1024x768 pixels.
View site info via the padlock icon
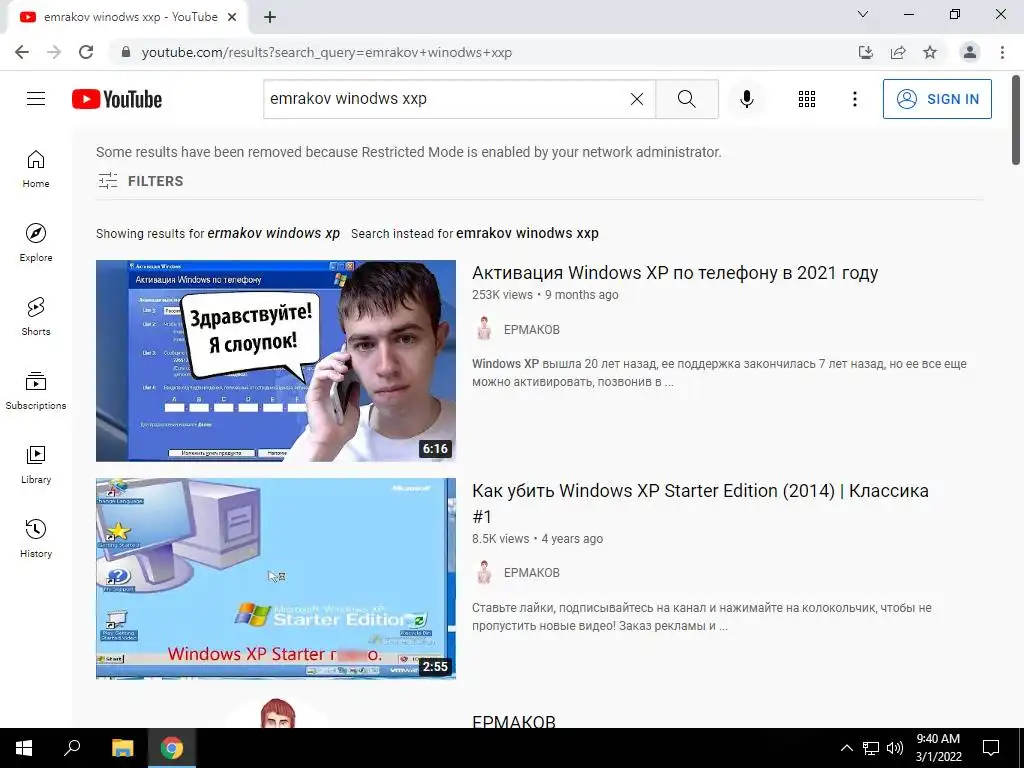click(125, 52)
